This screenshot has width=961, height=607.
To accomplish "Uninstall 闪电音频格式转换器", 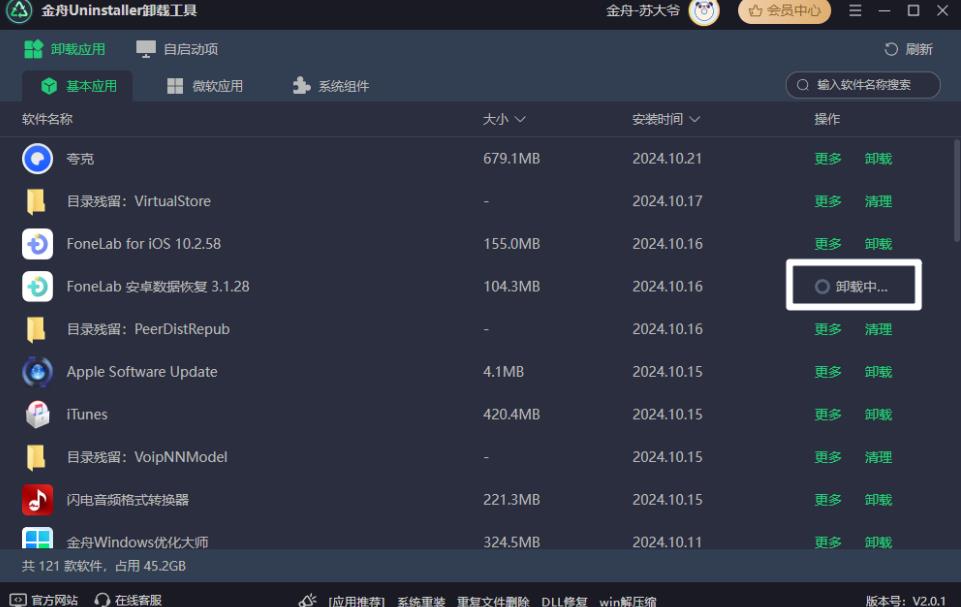I will click(x=878, y=500).
